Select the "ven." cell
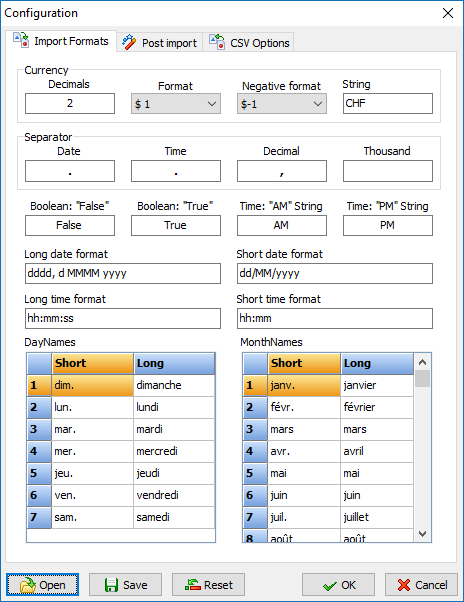 coord(92,495)
